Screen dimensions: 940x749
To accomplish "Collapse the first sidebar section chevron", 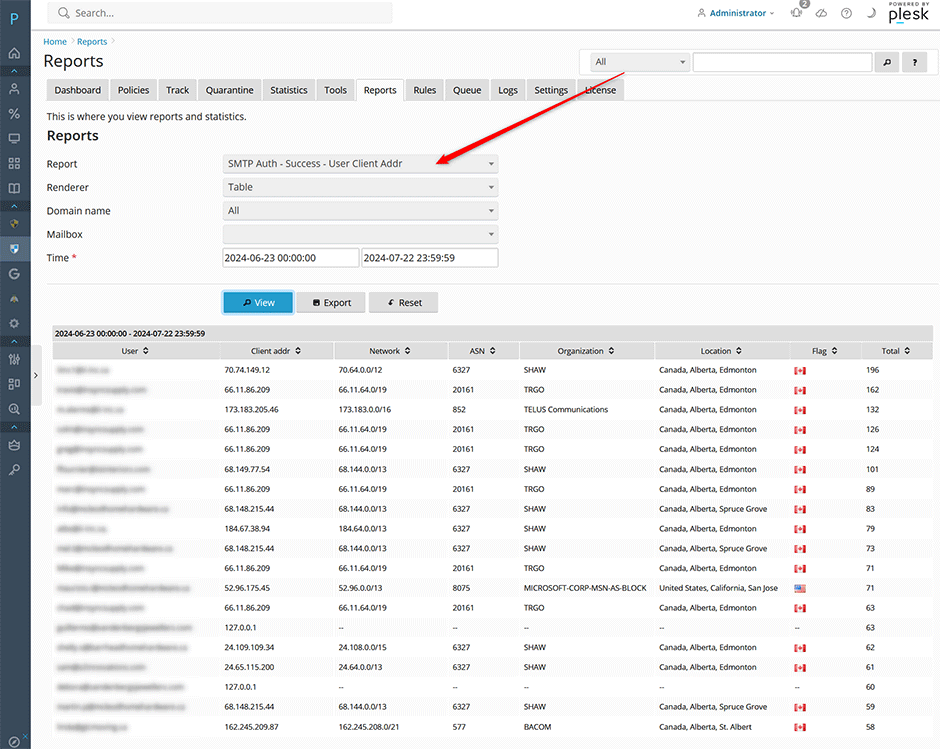I will (x=14, y=71).
